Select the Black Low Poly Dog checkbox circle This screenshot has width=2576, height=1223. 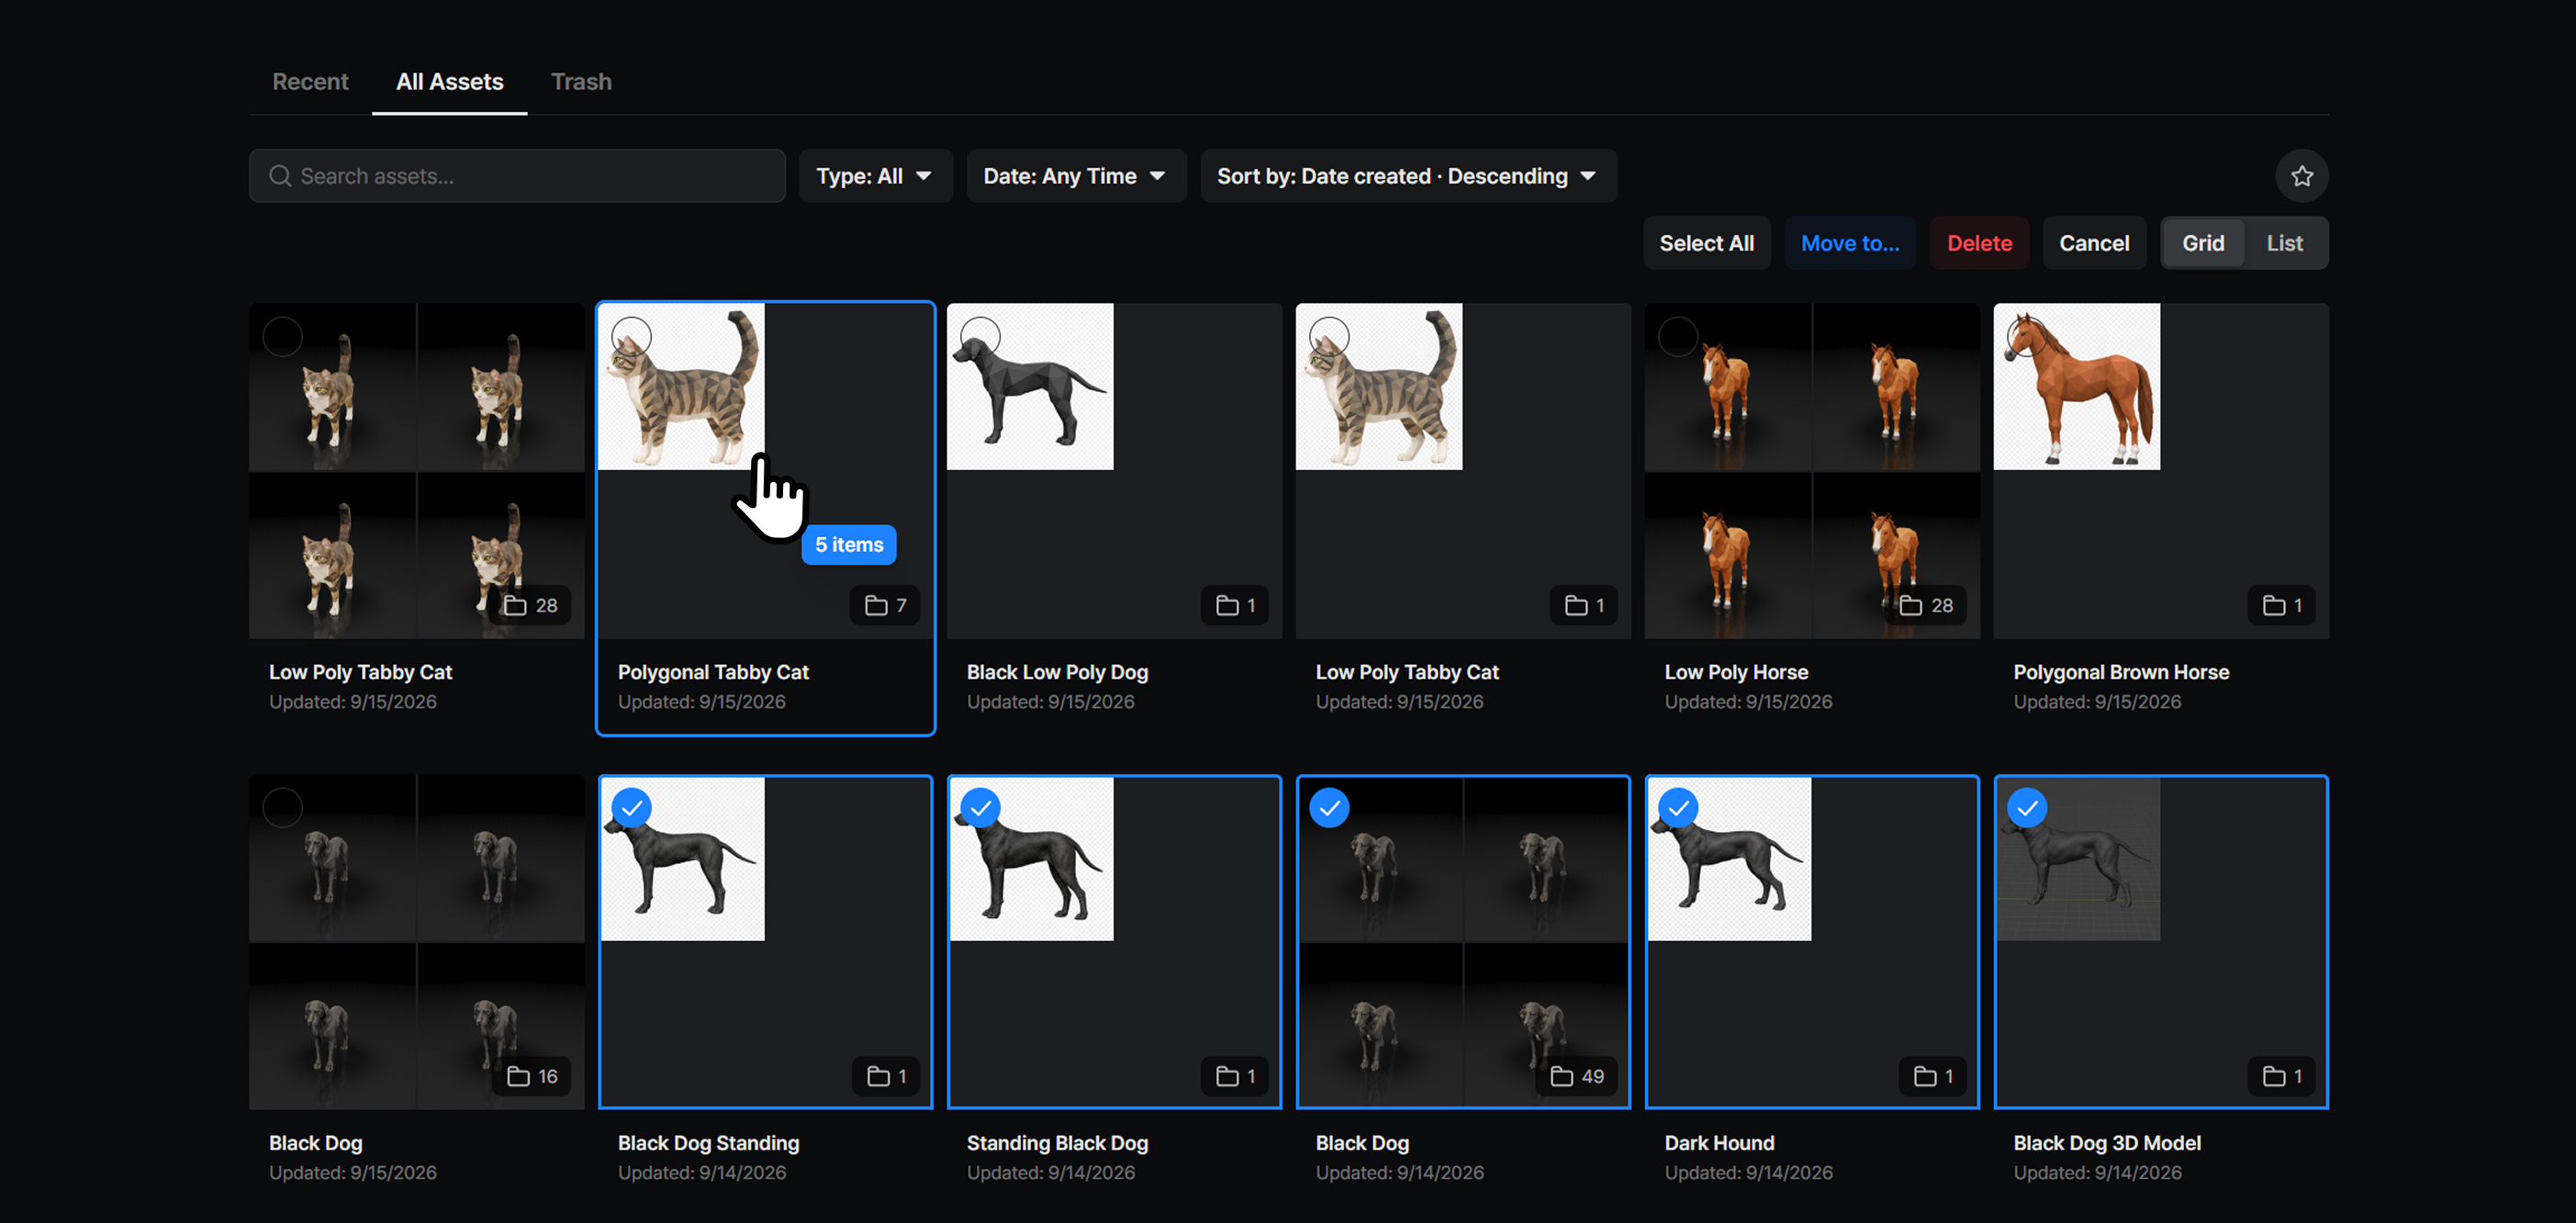pos(980,337)
